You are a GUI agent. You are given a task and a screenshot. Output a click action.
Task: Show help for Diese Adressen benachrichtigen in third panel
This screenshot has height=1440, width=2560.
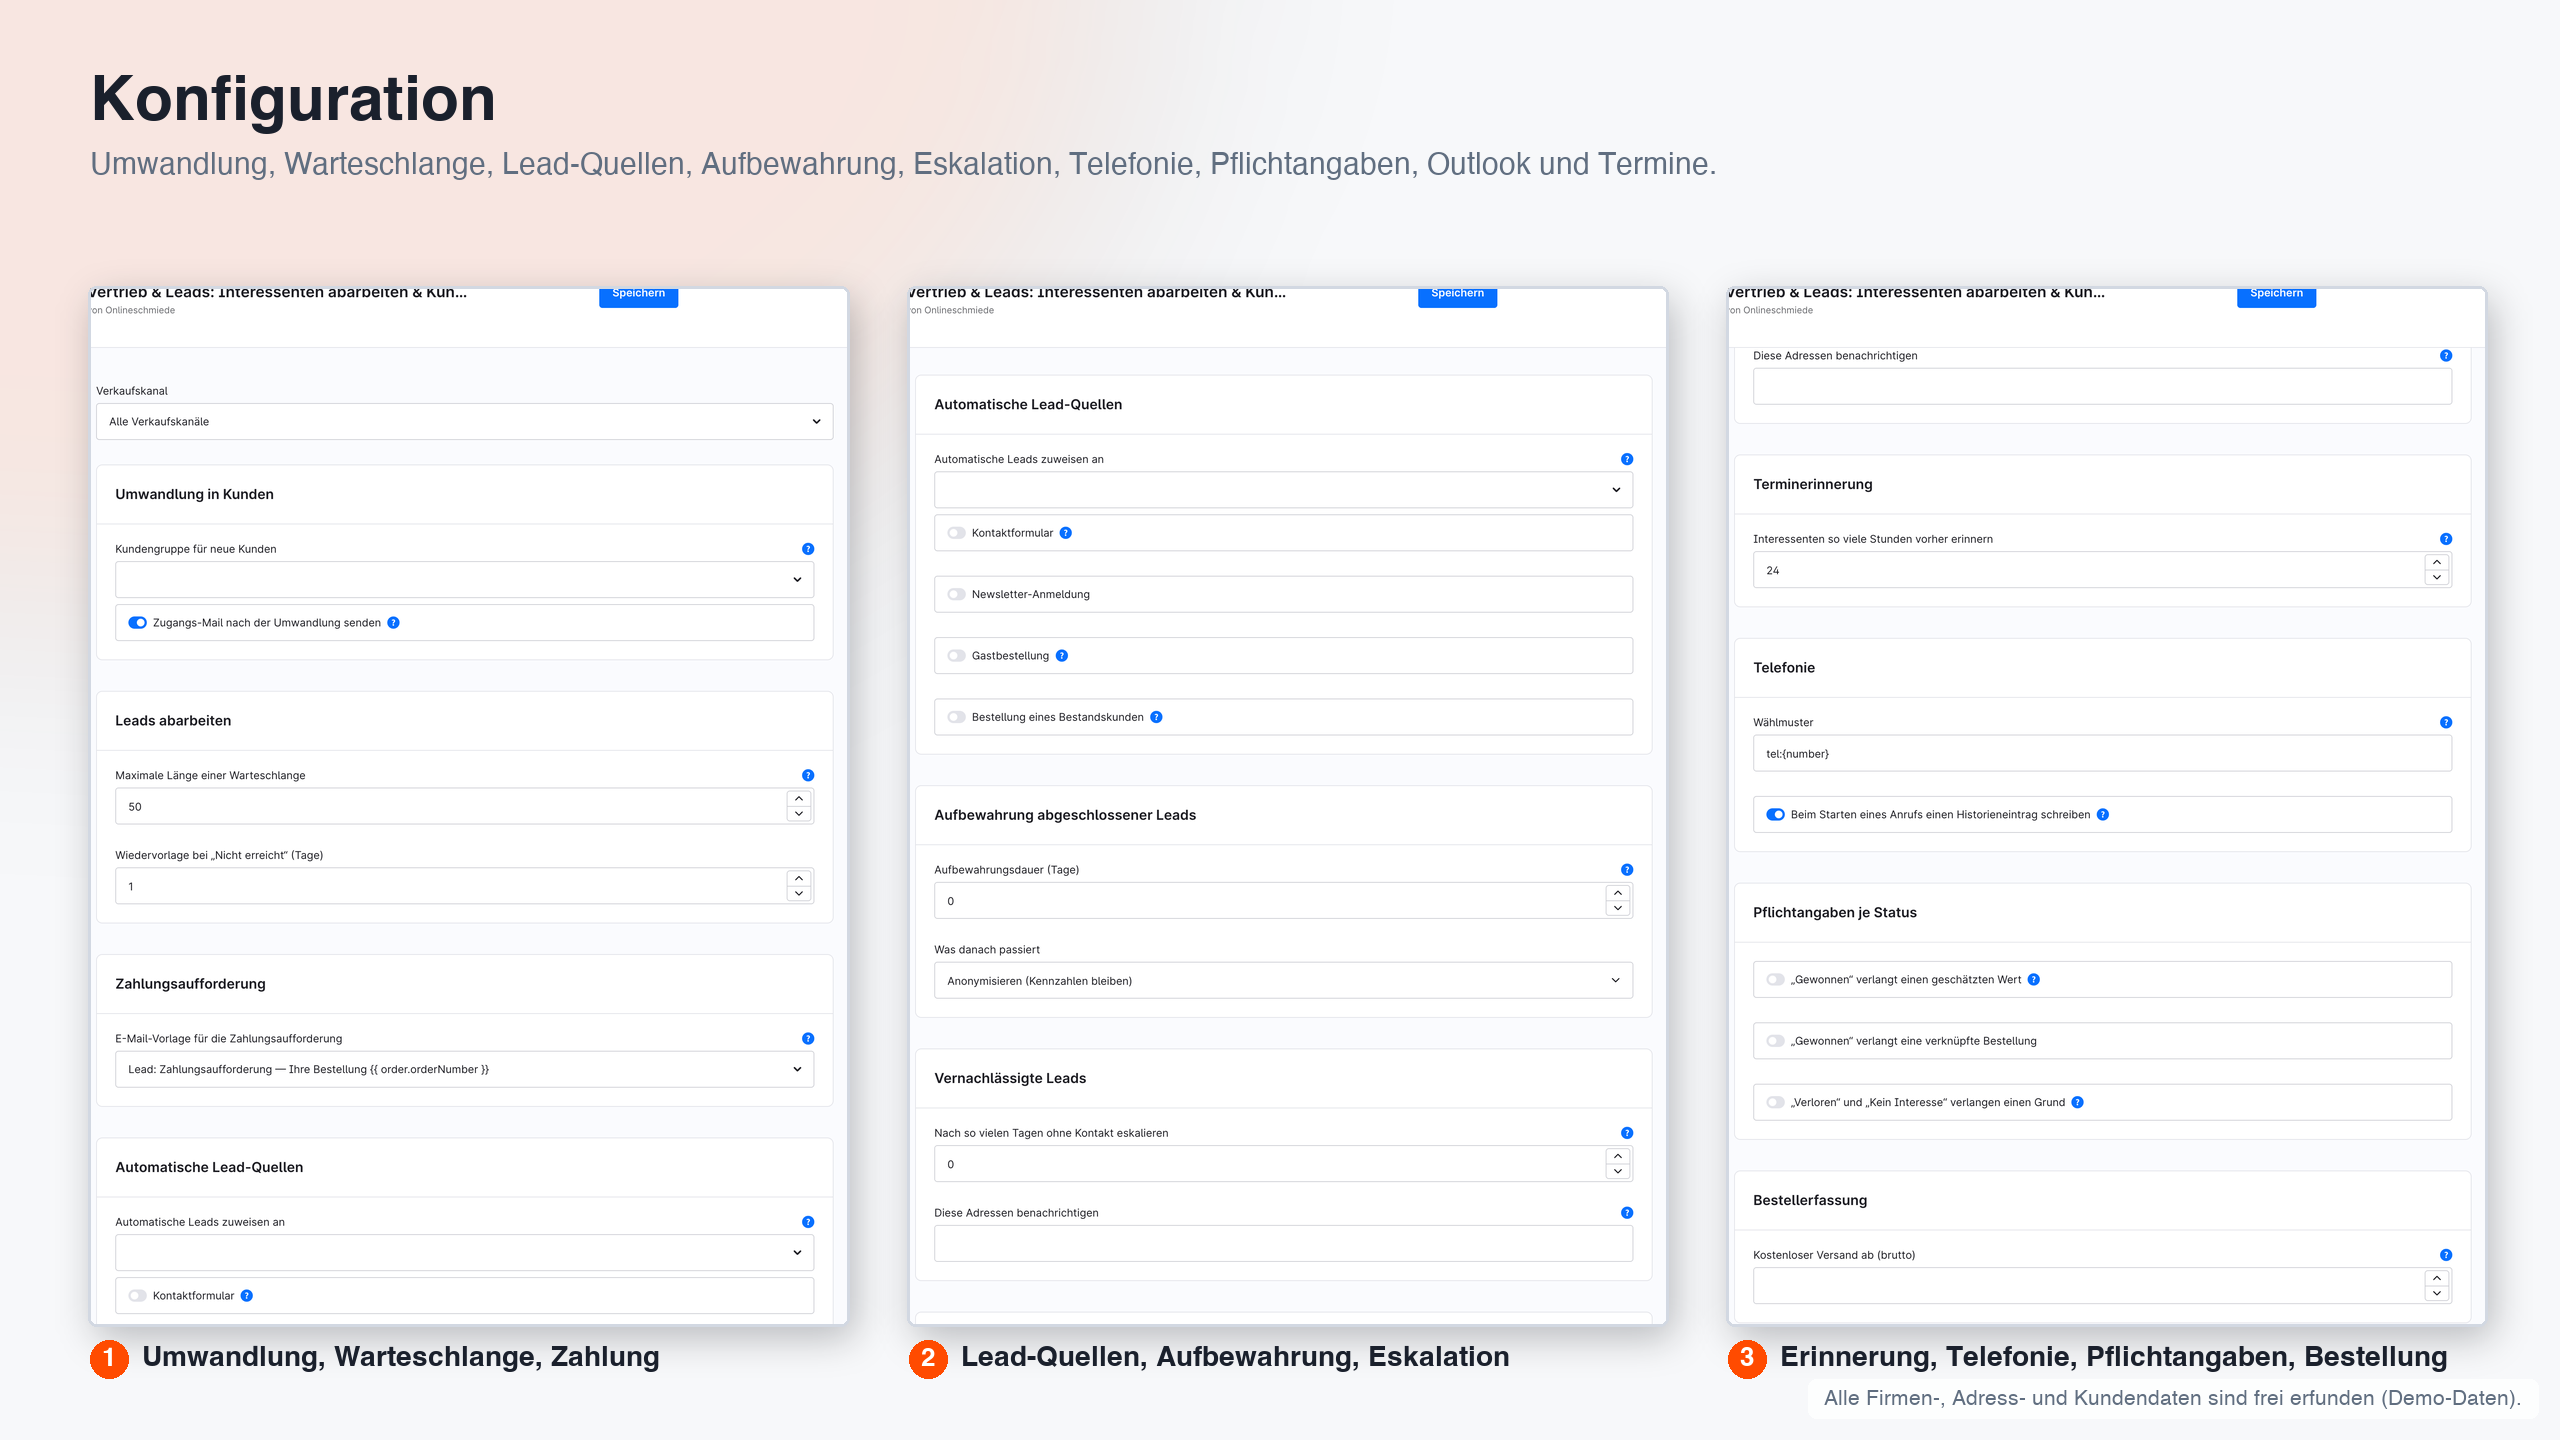tap(2446, 356)
